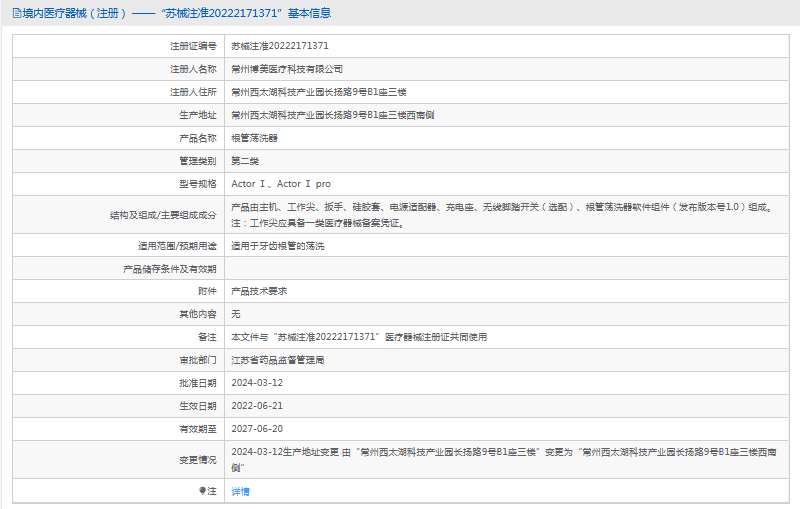Click management category 第二类
Viewport: 800px width, 509px height.
[x=245, y=161]
